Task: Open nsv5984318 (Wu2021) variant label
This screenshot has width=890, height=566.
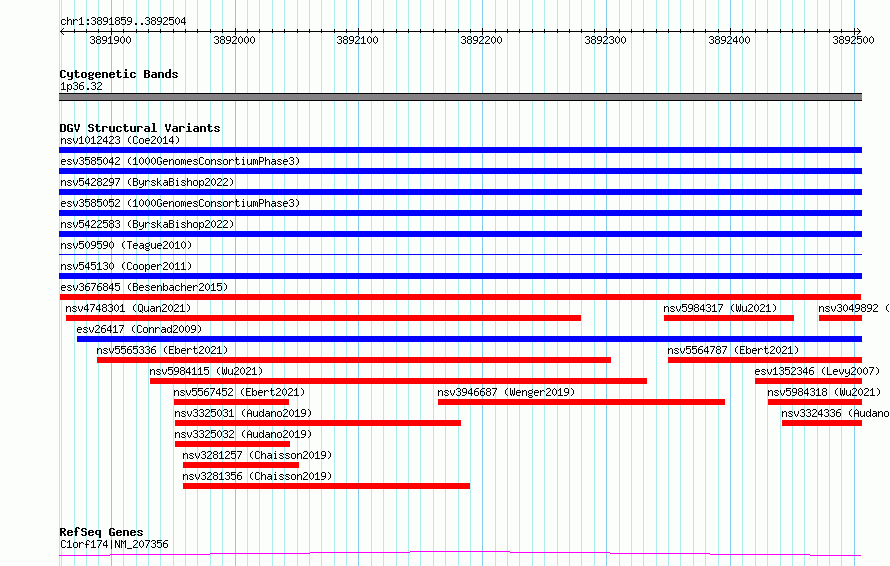Action: (x=824, y=392)
